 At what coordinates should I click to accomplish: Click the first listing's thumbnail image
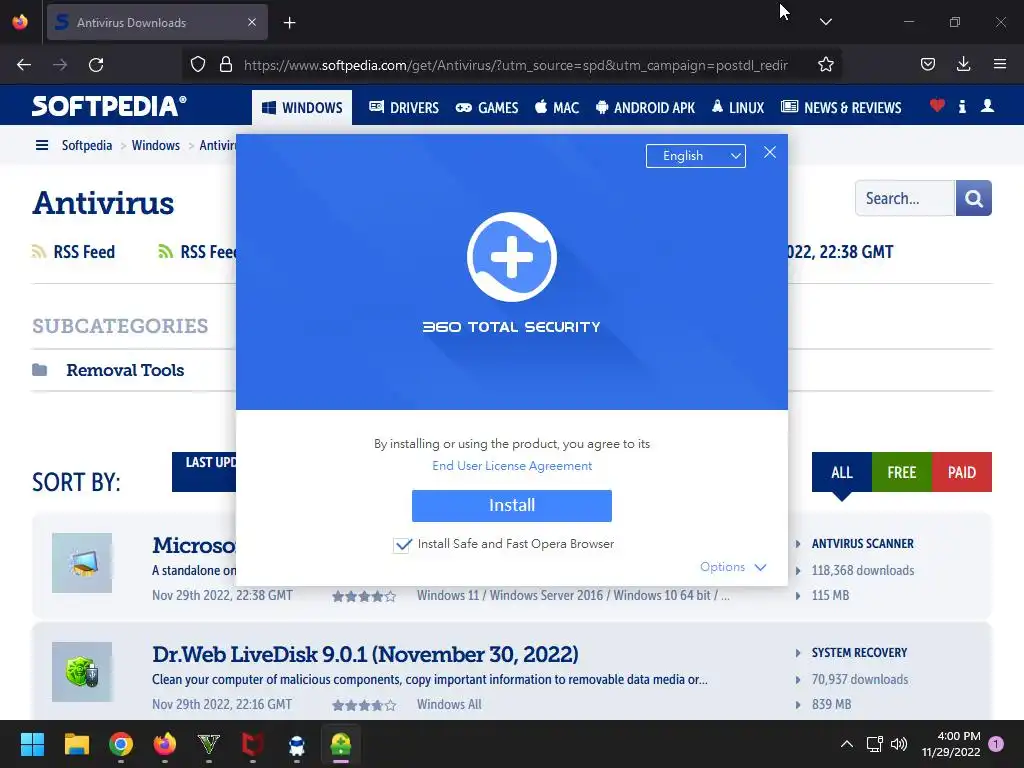(x=82, y=563)
